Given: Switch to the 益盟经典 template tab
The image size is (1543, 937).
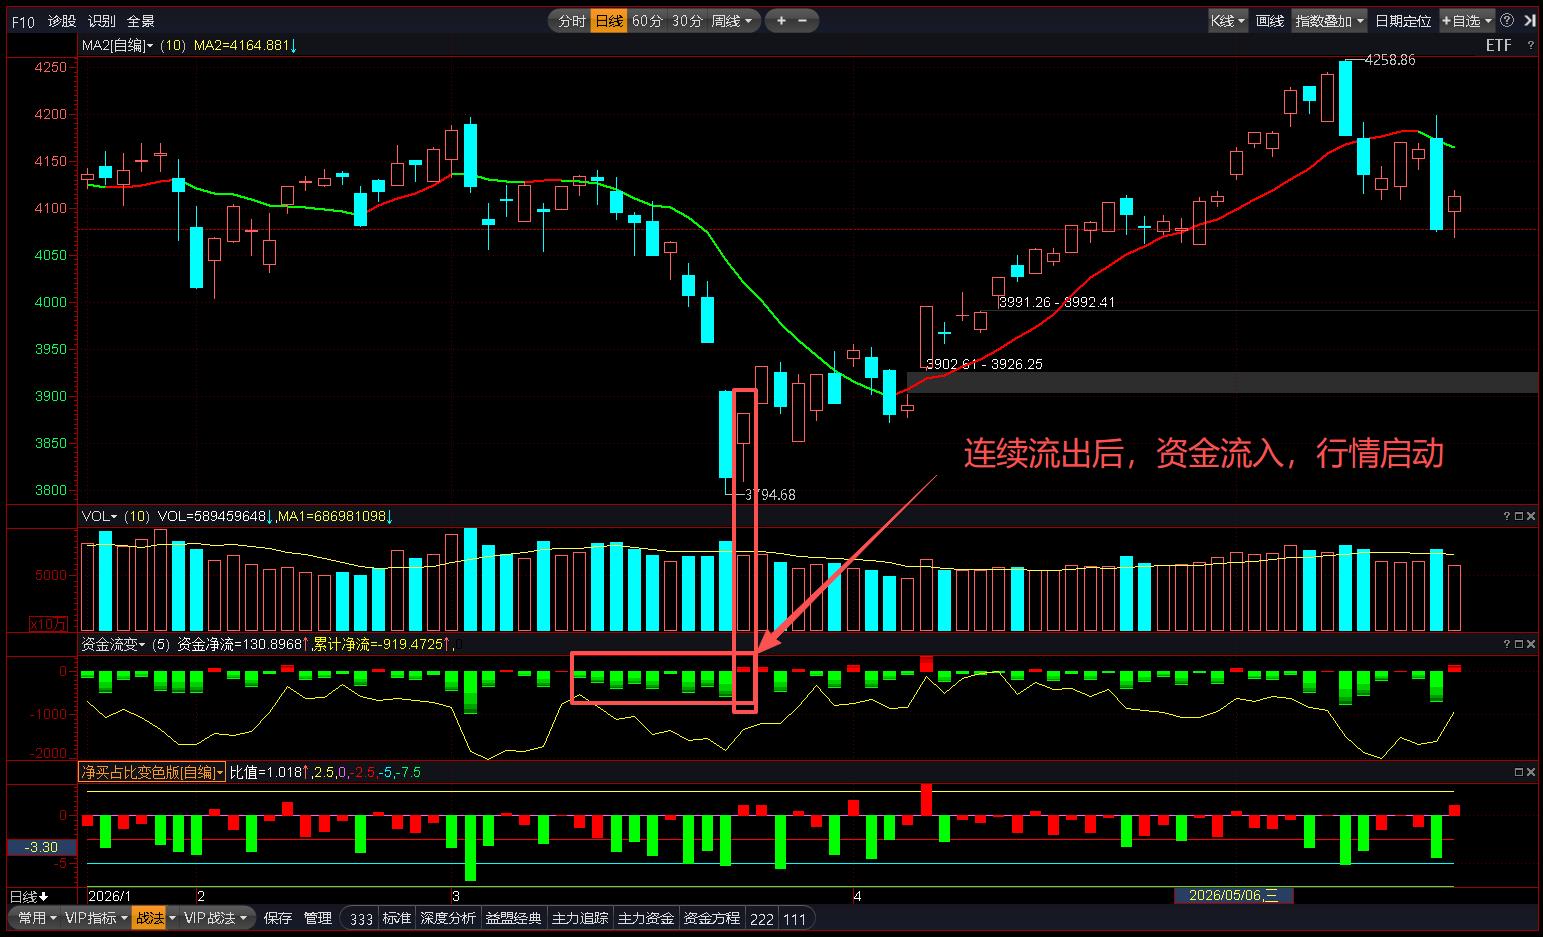Looking at the screenshot, I should (514, 918).
